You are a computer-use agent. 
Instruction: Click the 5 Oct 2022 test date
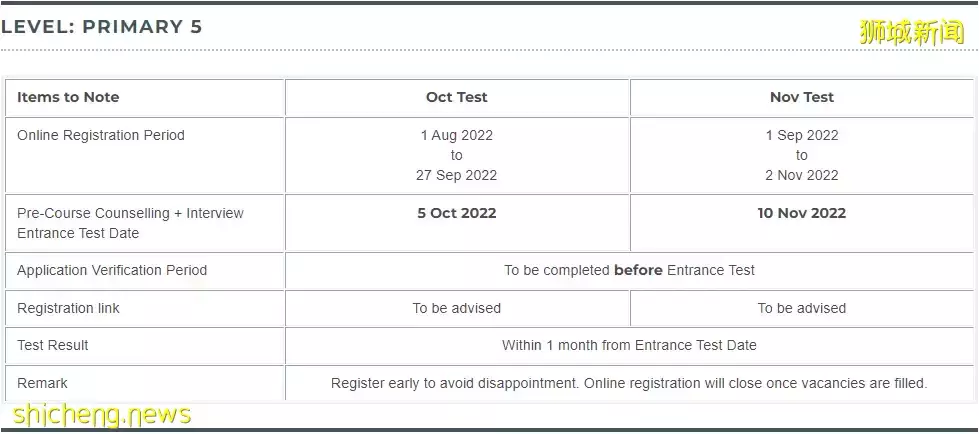[457, 213]
